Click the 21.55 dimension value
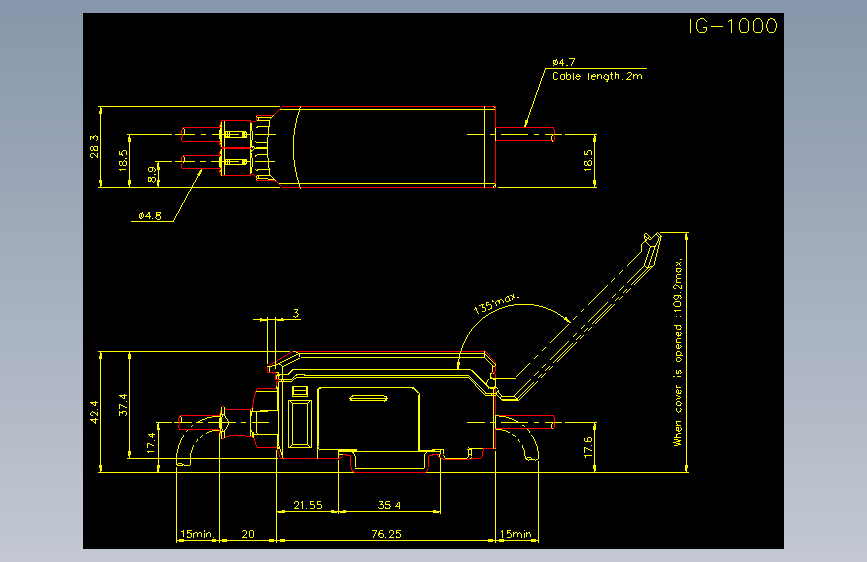 307,505
